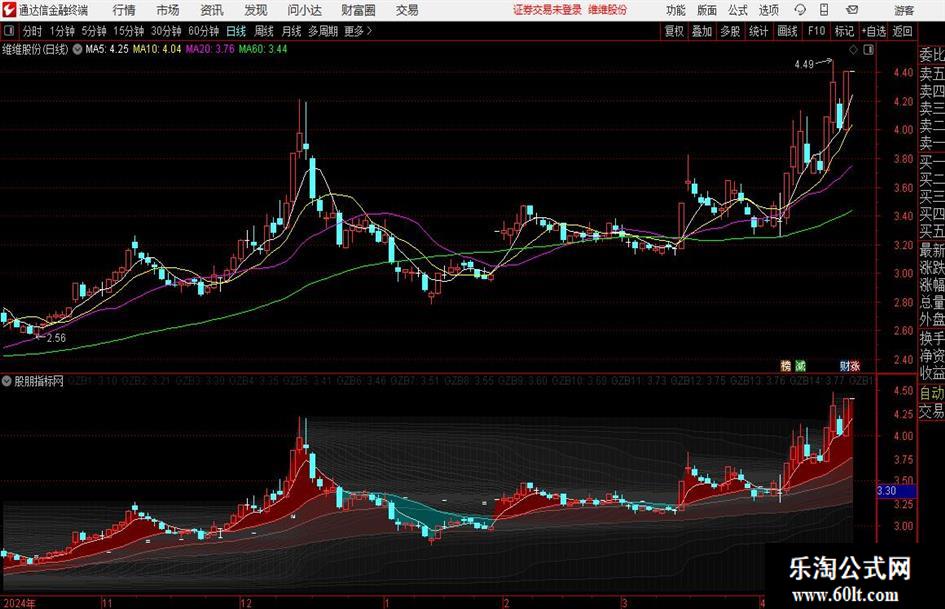The width and height of the screenshot is (945, 609).
Task: Click the MA20: 3.76 label
Action: tap(210, 49)
